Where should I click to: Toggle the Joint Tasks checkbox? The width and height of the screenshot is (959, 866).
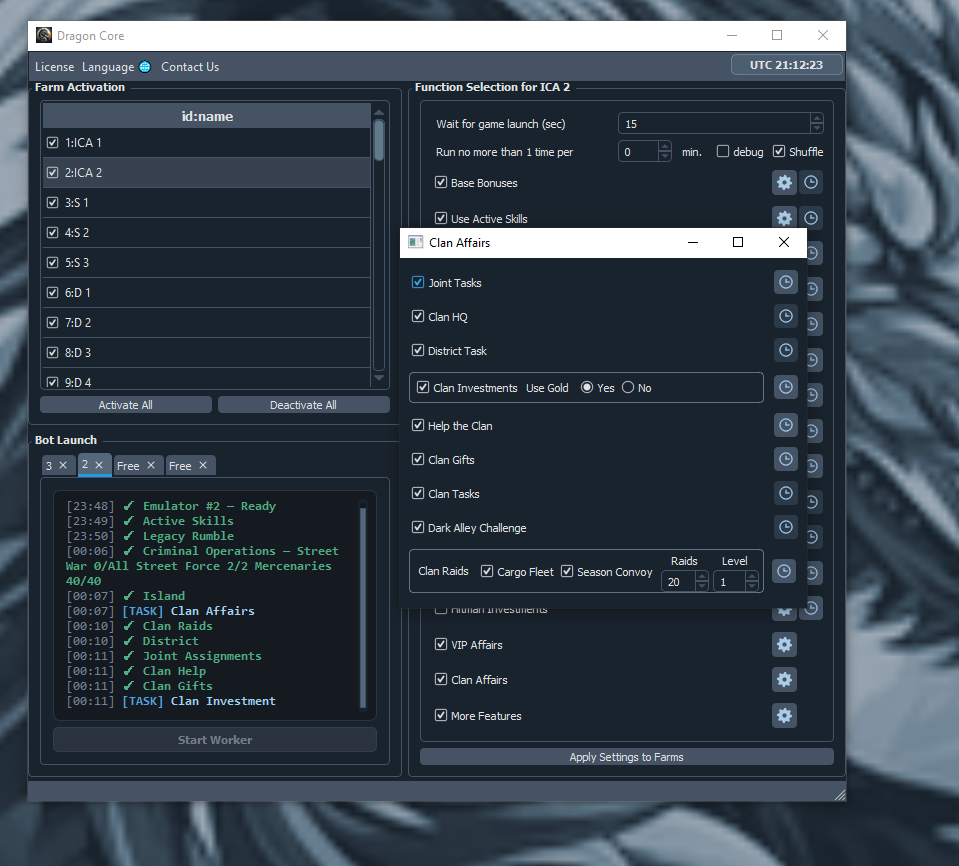pyautogui.click(x=418, y=283)
